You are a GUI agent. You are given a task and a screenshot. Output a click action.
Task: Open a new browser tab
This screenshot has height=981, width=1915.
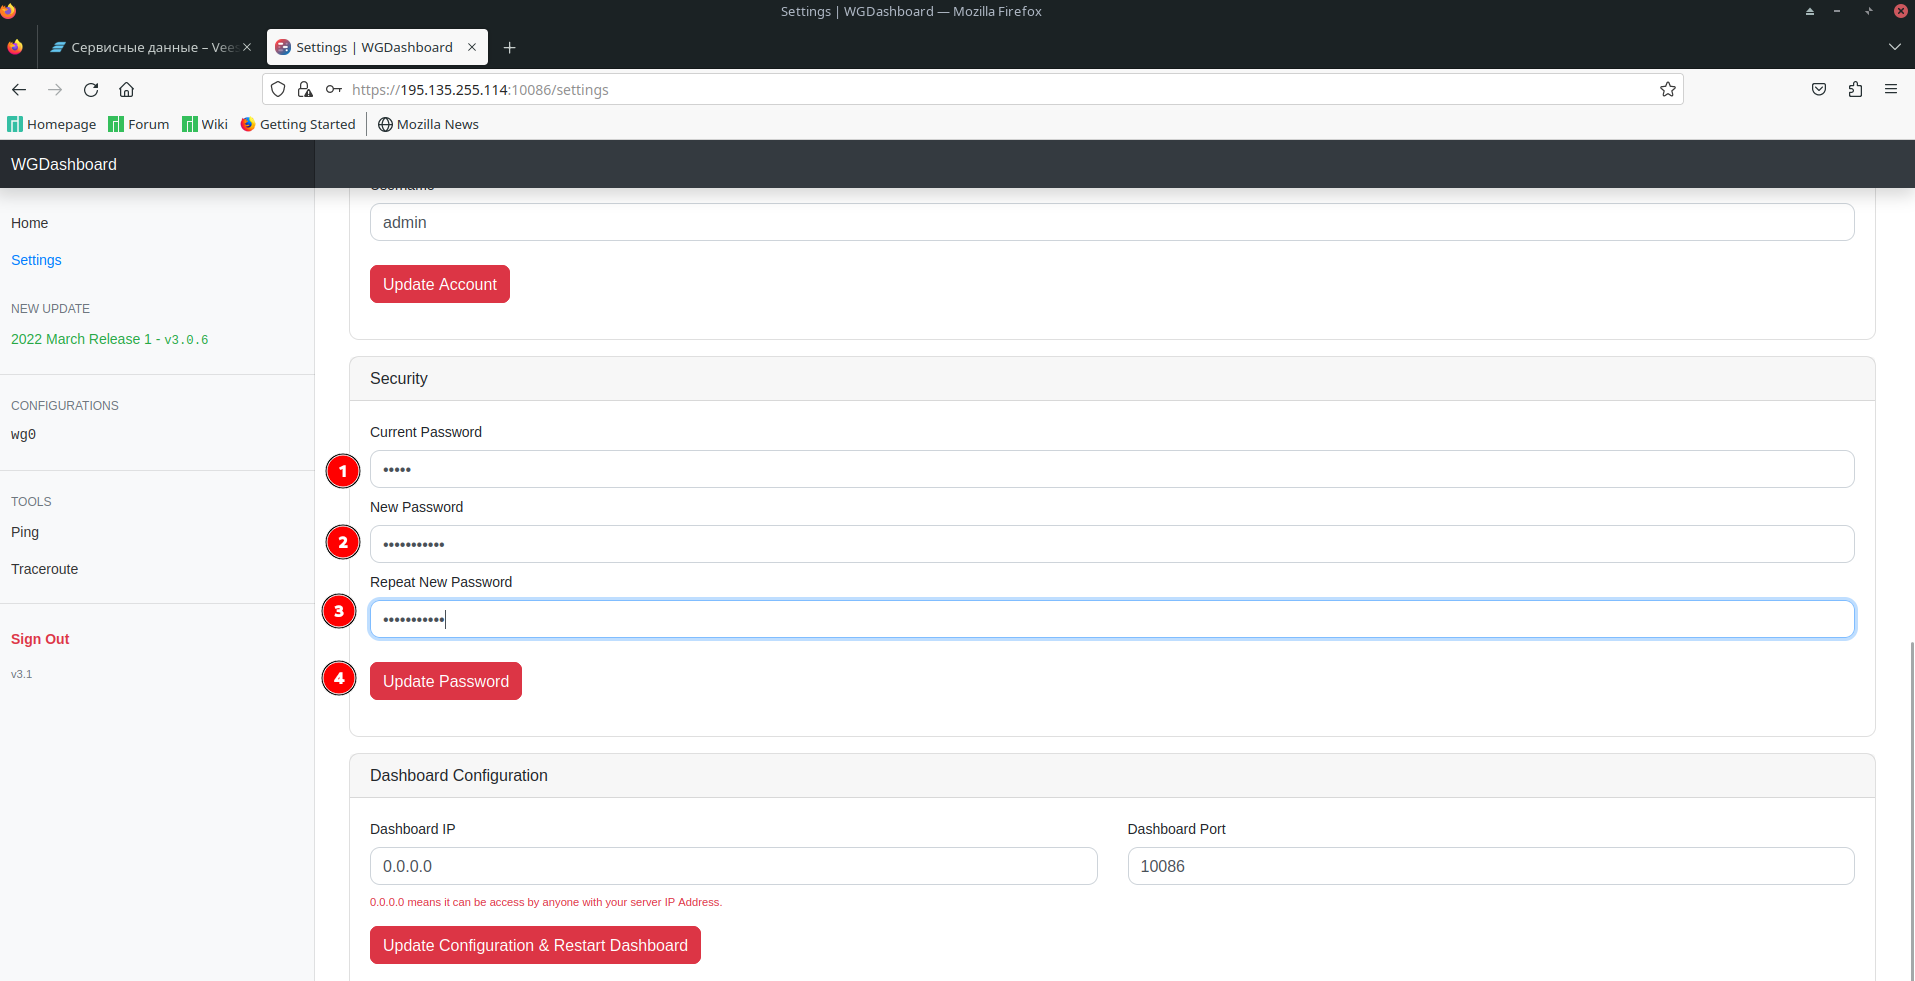pyautogui.click(x=510, y=47)
